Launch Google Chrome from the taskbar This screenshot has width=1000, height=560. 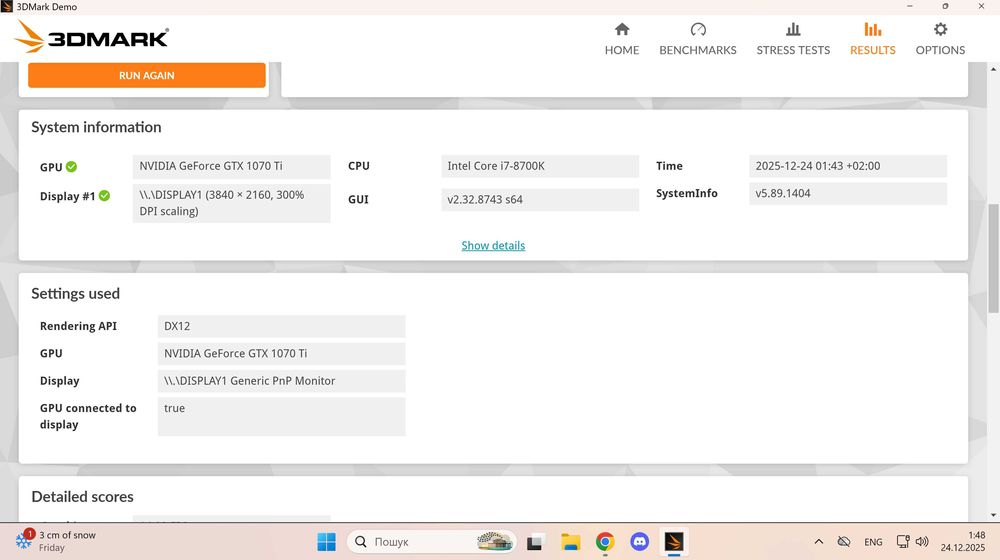(605, 542)
